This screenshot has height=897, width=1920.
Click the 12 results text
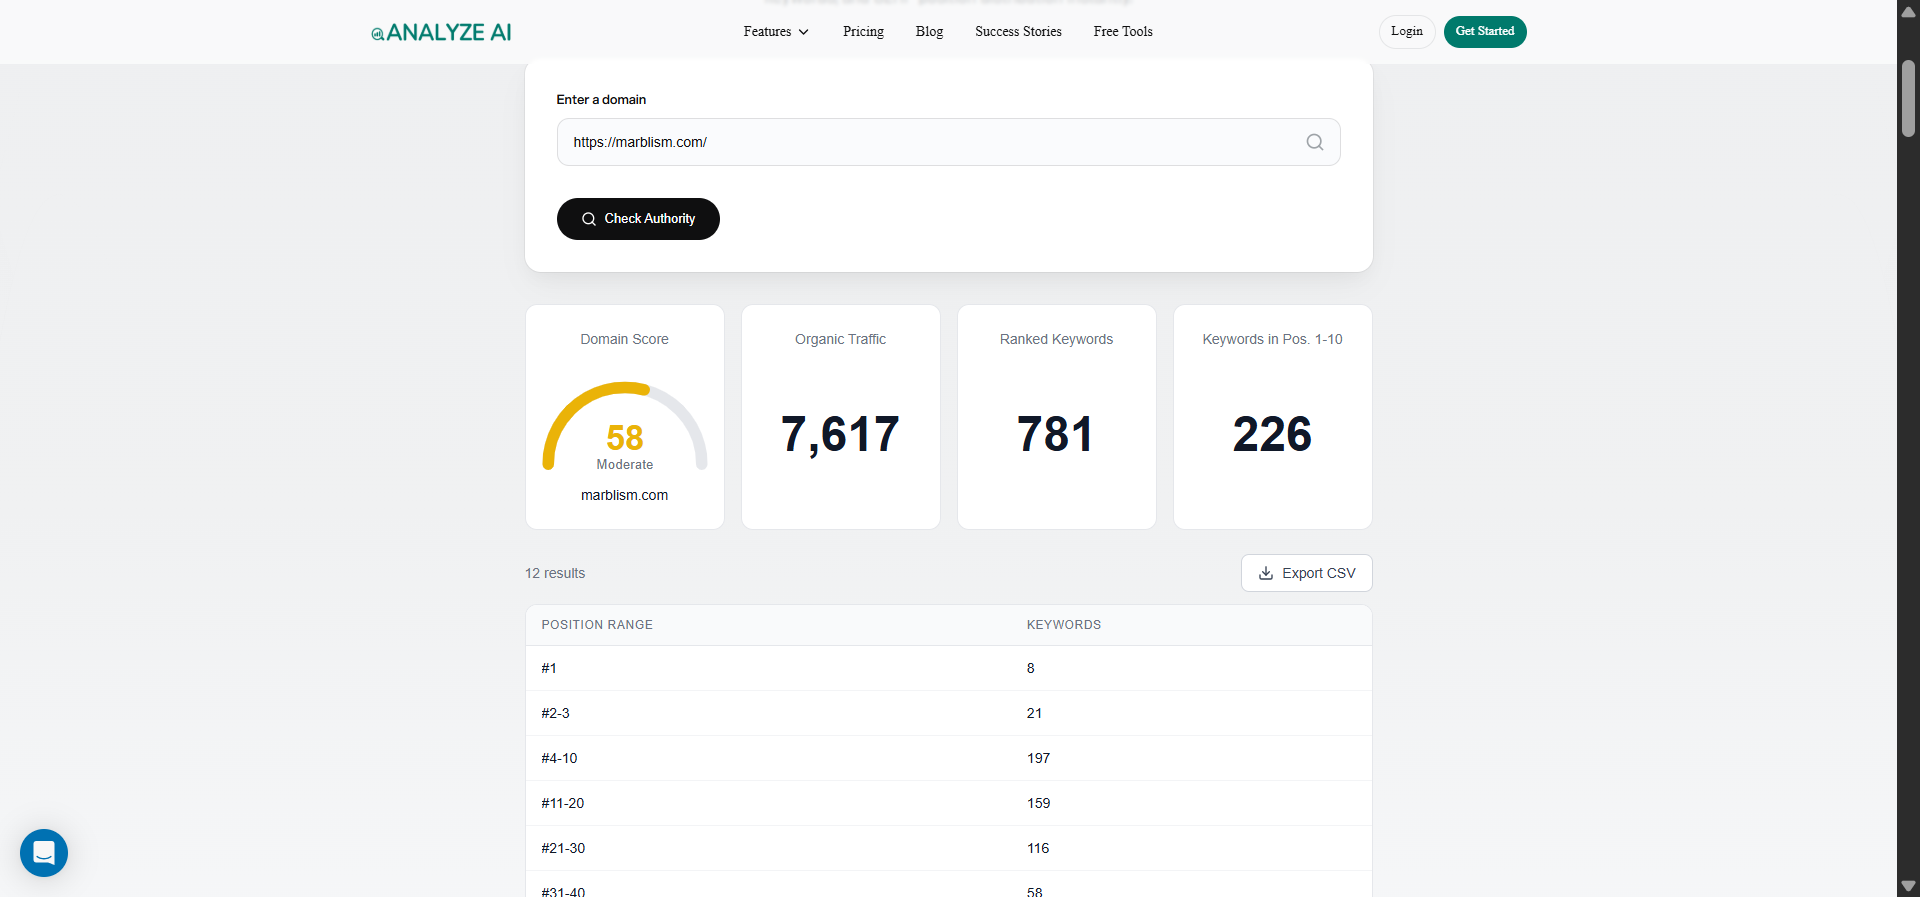pyautogui.click(x=555, y=573)
